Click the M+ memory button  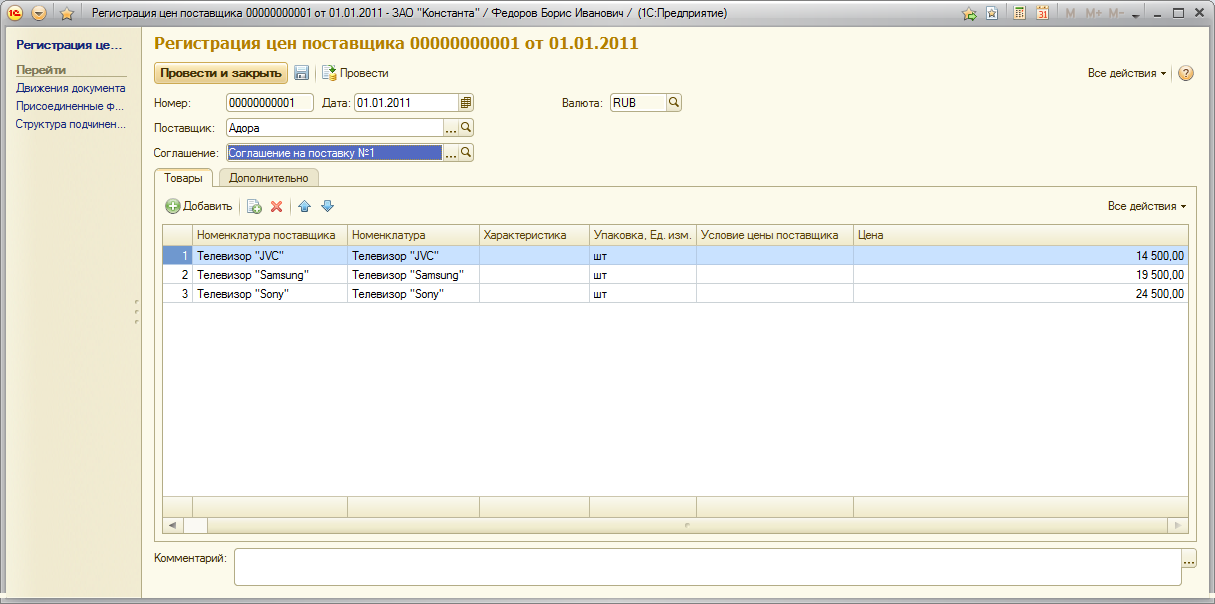coord(1094,14)
